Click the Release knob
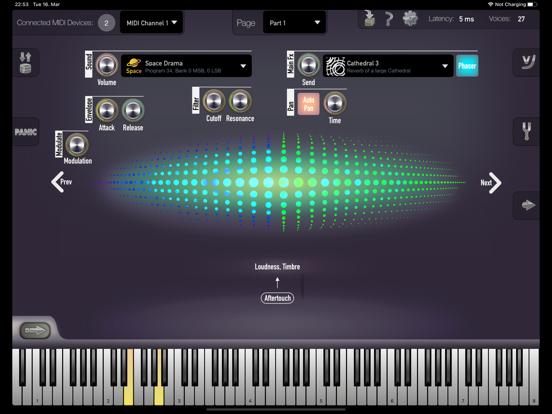Screen dimensions: 552x414 coord(133,110)
